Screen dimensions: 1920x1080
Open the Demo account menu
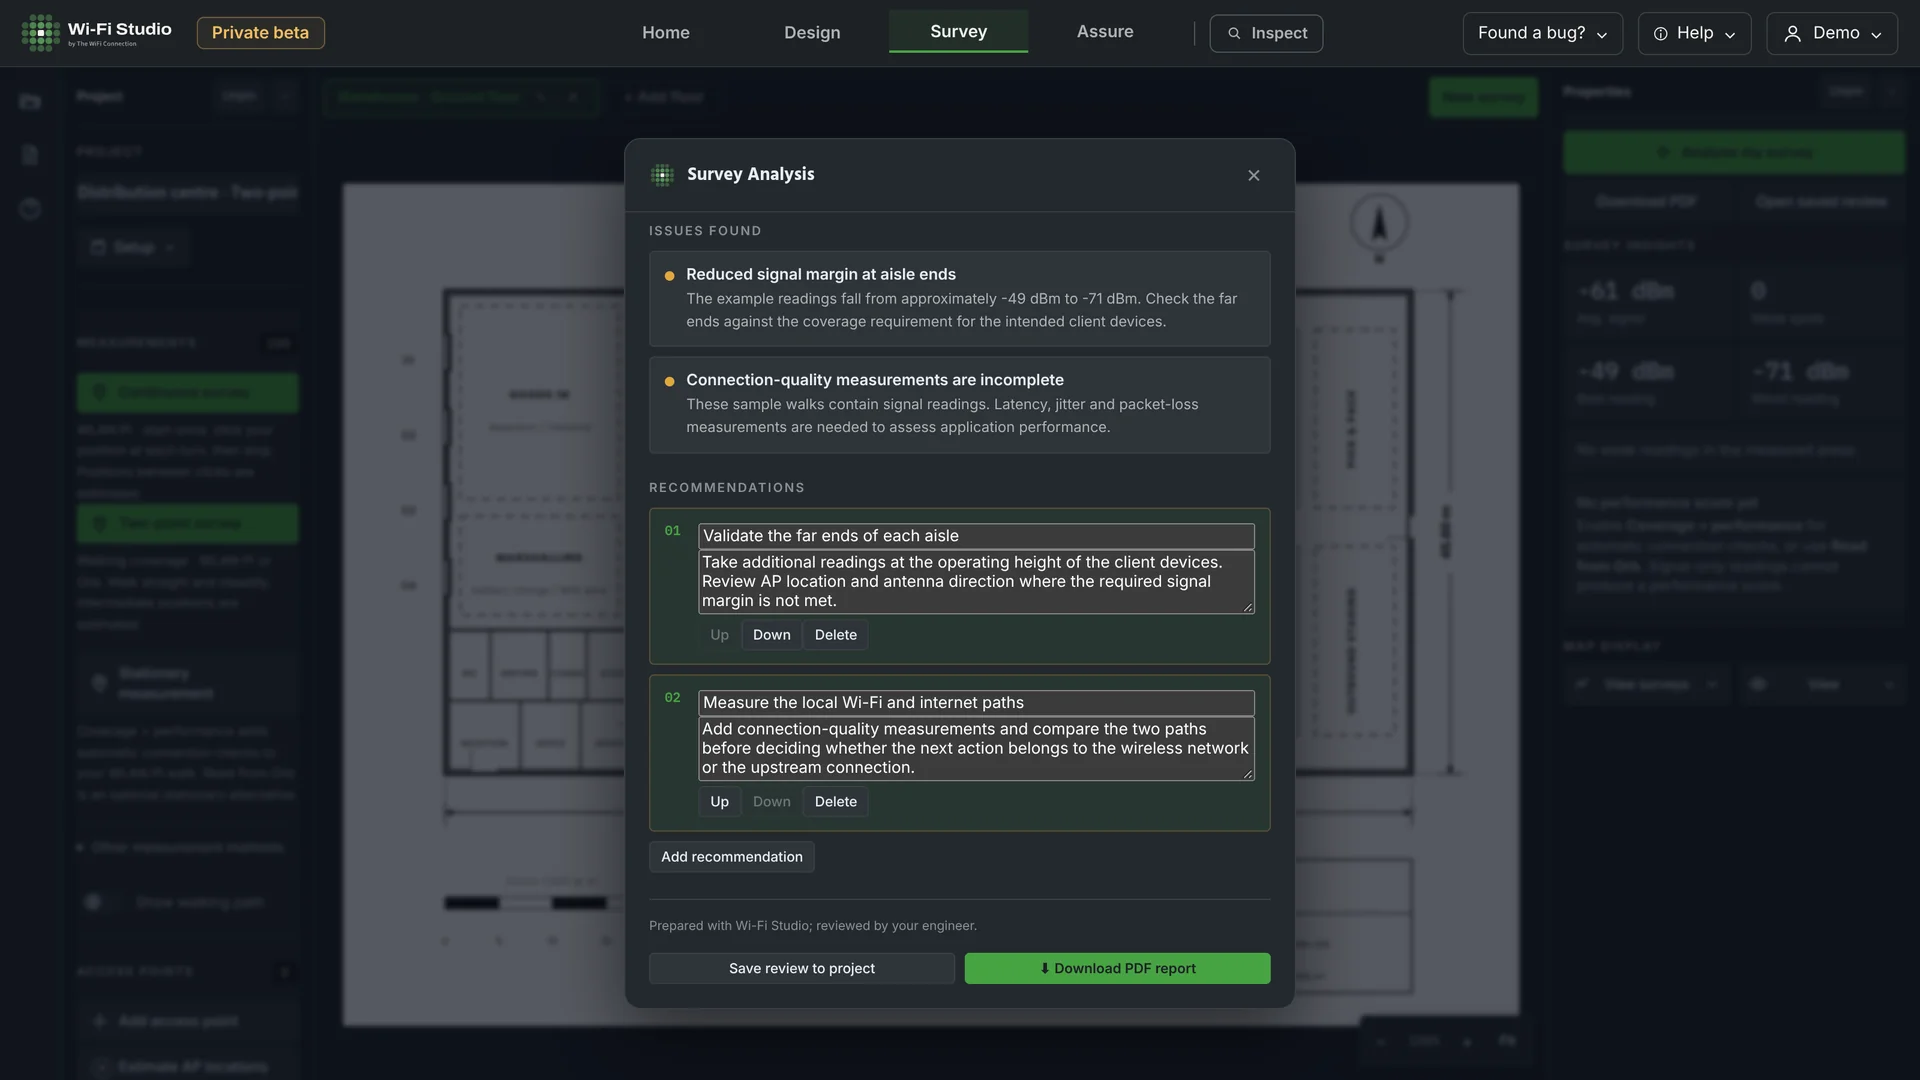1832,33
